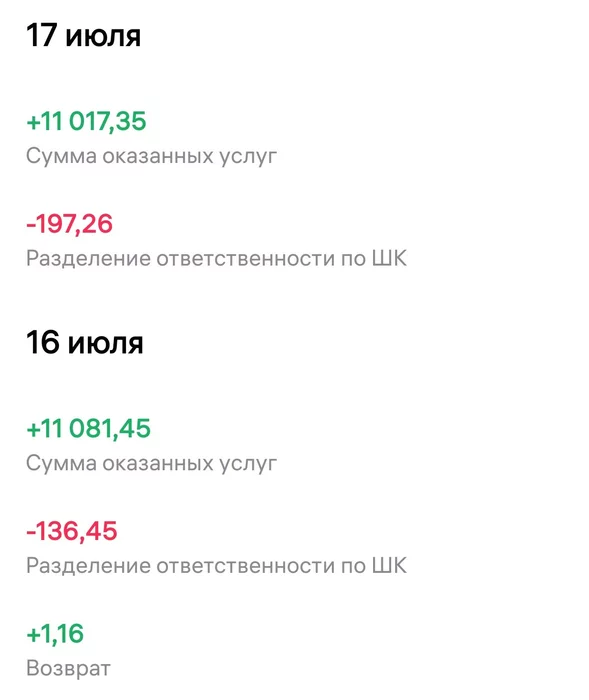This screenshot has height=700, width=589.
Task: Click the word ответственности below -136,45
Action: pos(246,566)
